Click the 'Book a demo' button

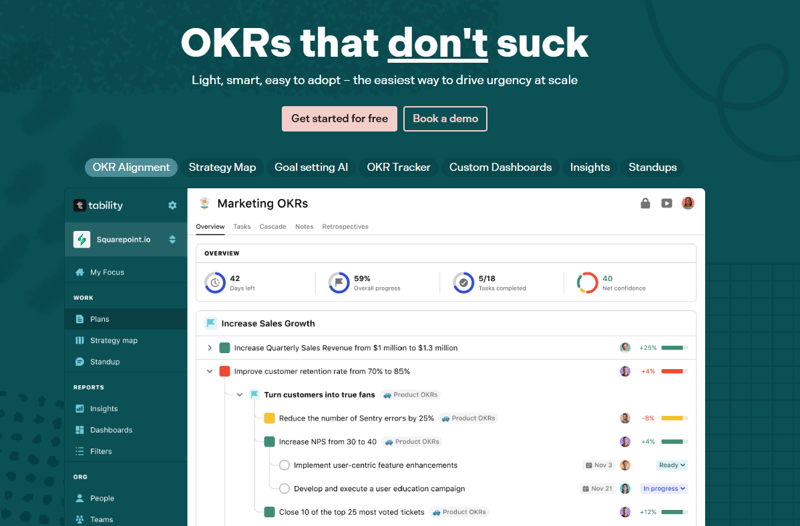445,119
